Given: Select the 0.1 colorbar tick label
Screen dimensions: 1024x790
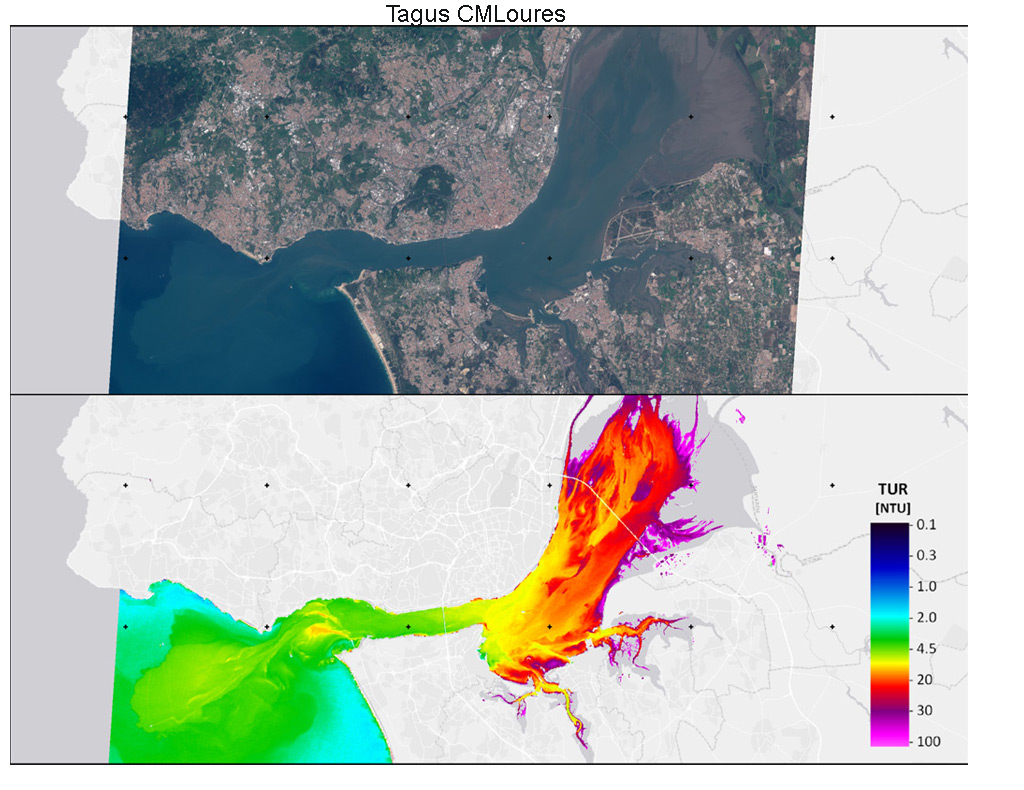Looking at the screenshot, I should click(926, 525).
